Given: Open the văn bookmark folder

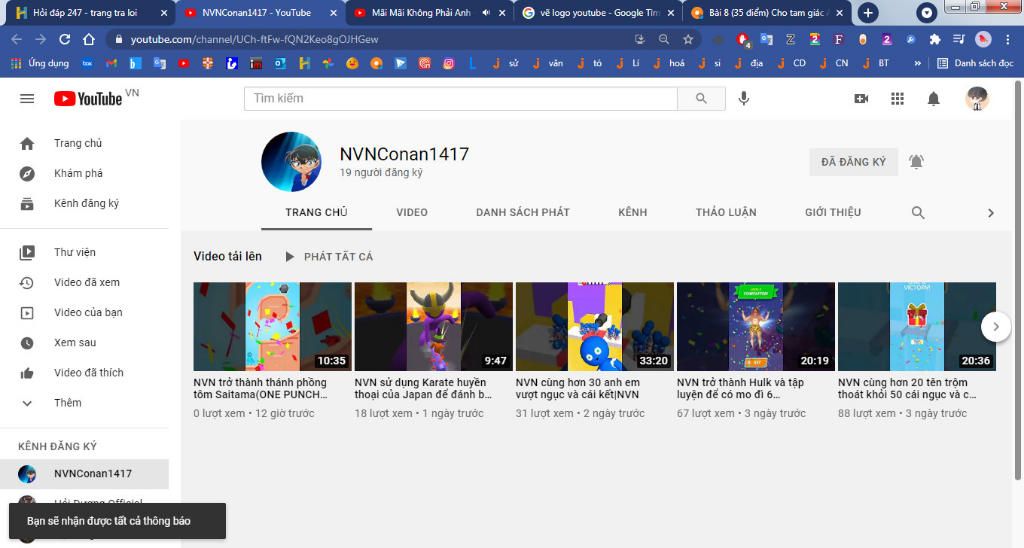Looking at the screenshot, I should 549,63.
